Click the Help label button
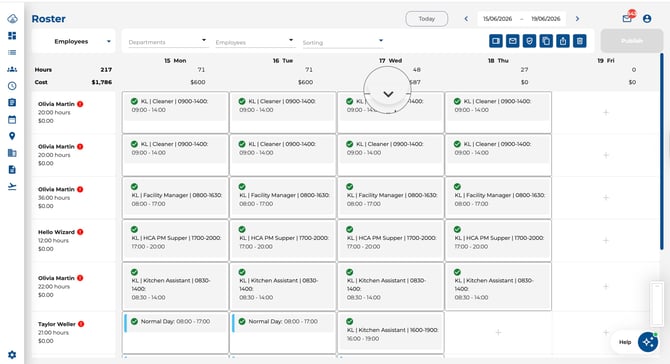This screenshot has width=670, height=364. [x=625, y=342]
